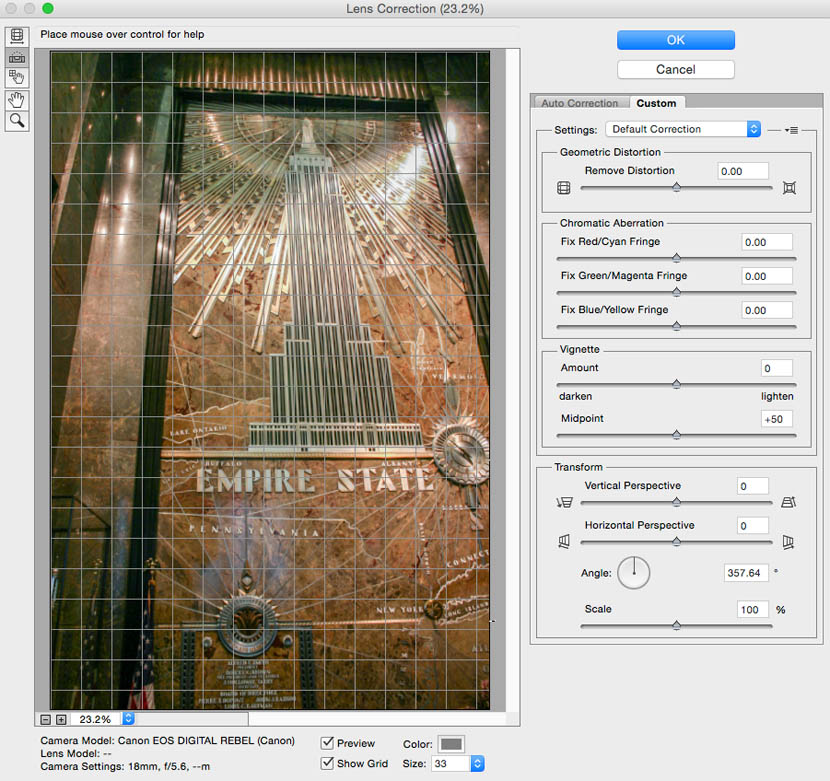
Task: Switch to the Auto Correction tab
Action: click(x=580, y=103)
